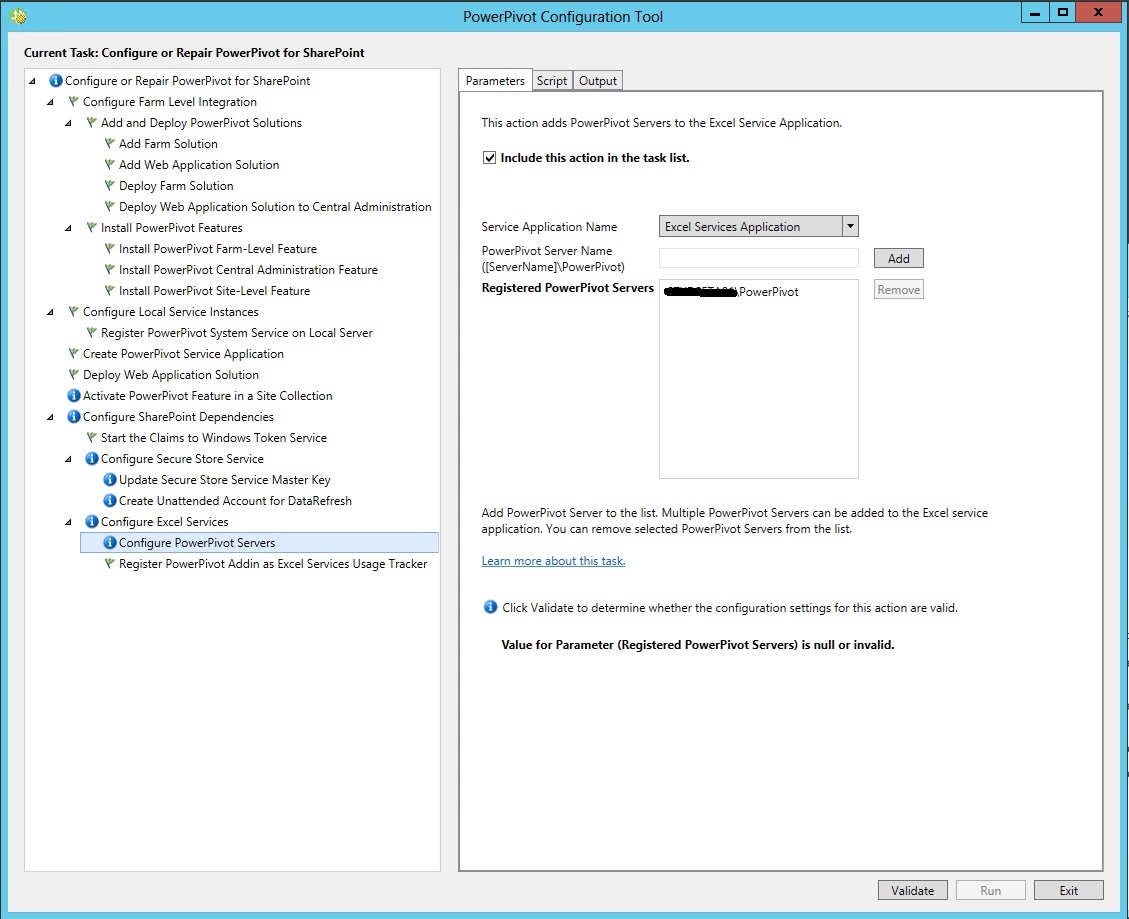Click the Exit button

[x=1068, y=889]
